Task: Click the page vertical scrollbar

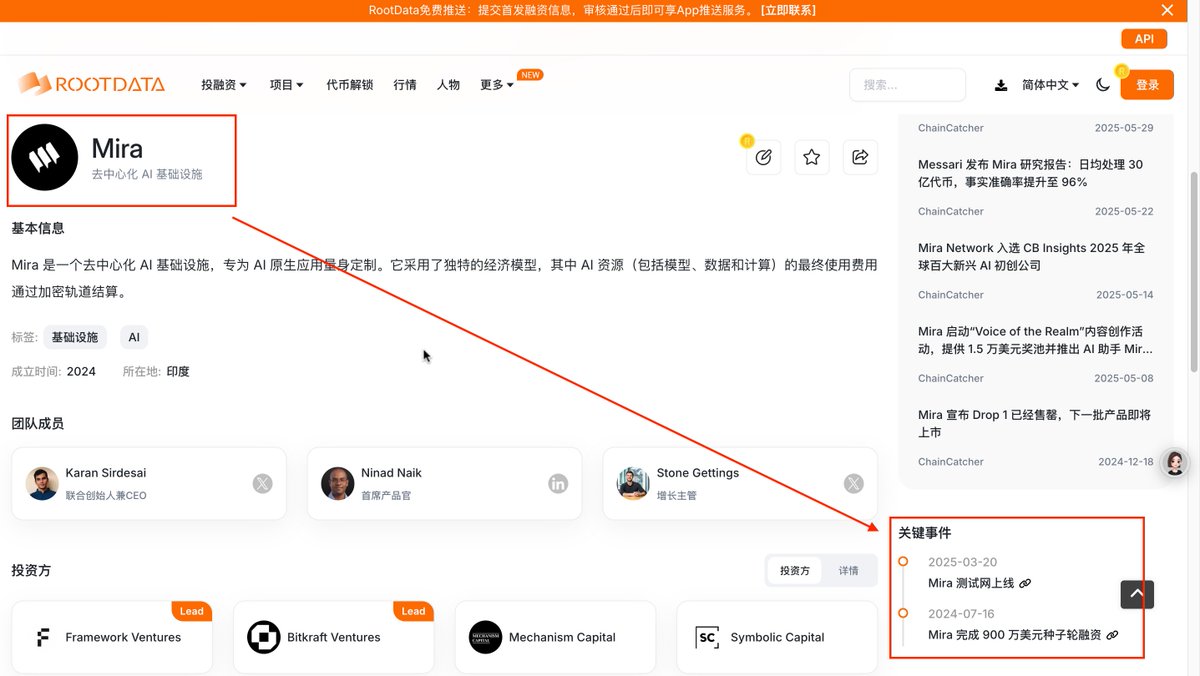Action: click(x=1193, y=271)
